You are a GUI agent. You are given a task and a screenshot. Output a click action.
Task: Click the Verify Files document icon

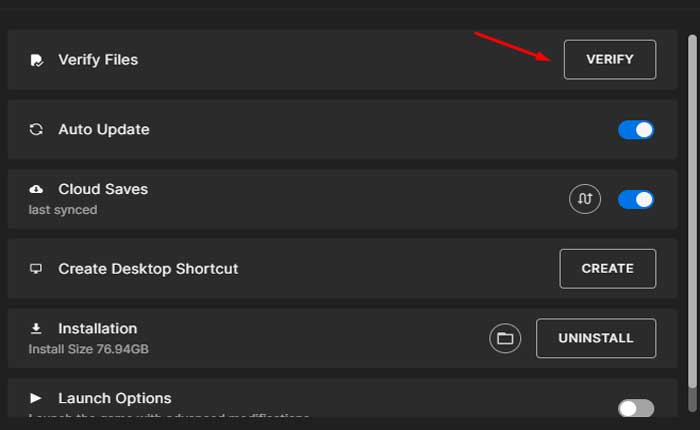pos(37,60)
